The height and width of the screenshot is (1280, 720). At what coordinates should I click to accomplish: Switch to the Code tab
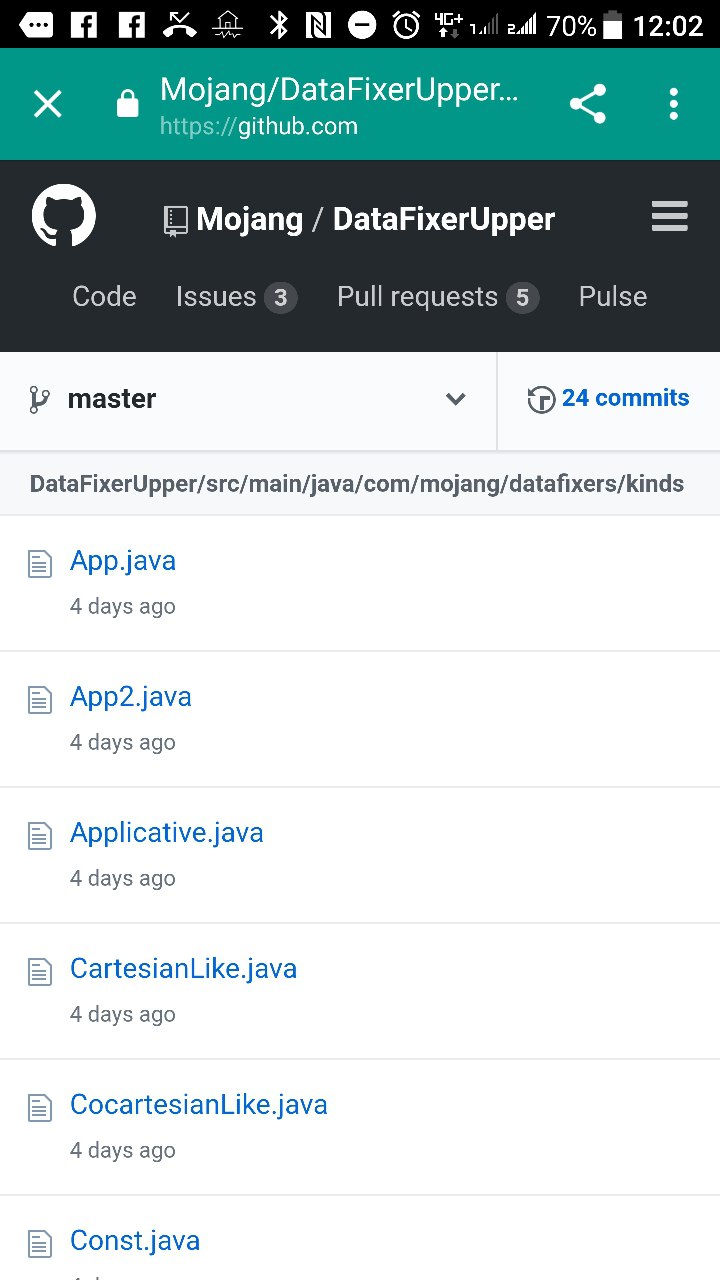pyautogui.click(x=104, y=297)
